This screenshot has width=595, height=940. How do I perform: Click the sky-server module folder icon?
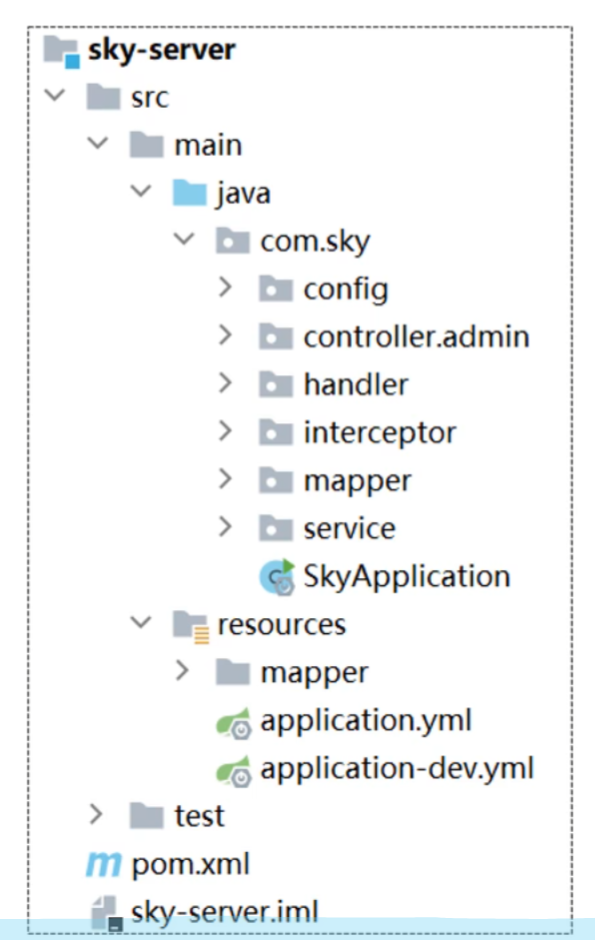(x=61, y=52)
